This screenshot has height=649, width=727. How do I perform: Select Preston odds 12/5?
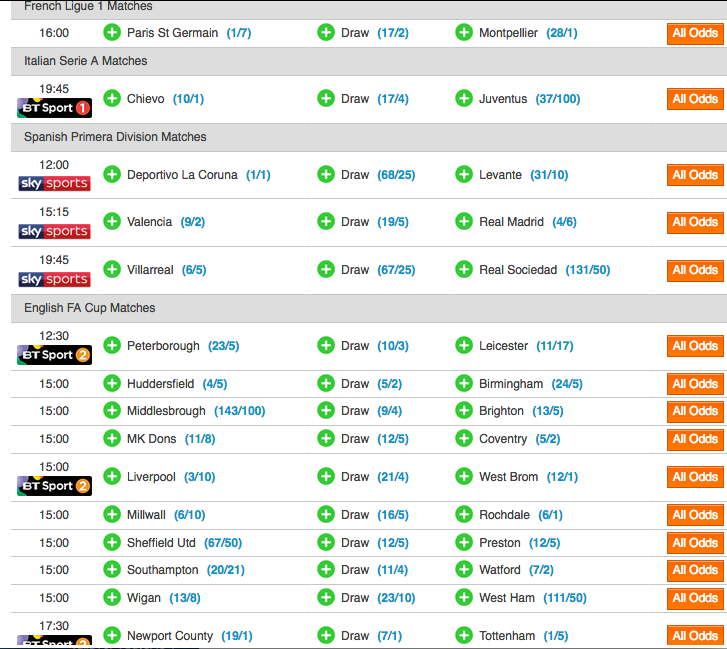coord(545,543)
